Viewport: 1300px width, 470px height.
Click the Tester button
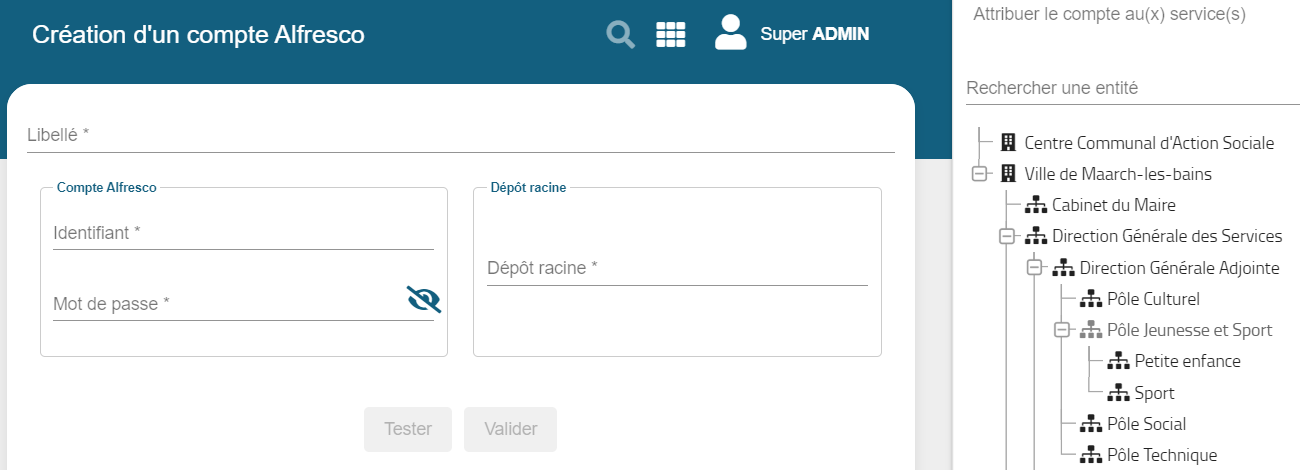click(408, 429)
